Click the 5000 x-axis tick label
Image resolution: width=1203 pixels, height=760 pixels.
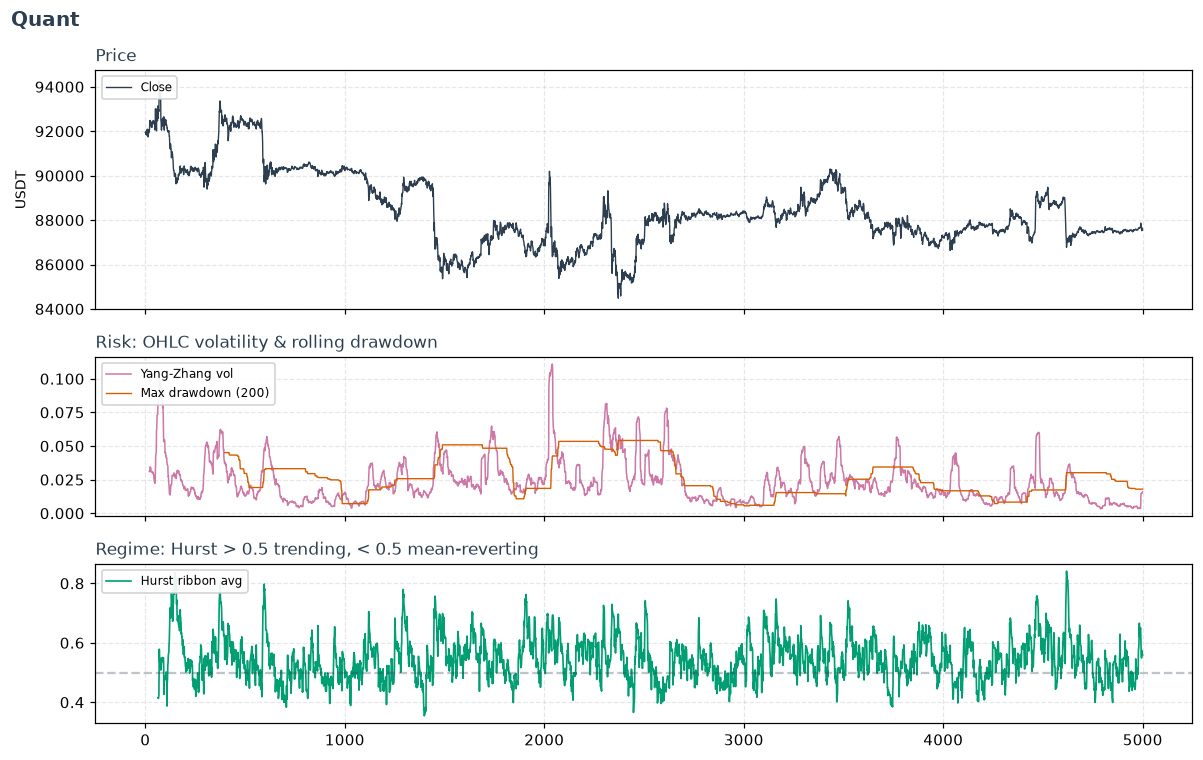(1143, 741)
